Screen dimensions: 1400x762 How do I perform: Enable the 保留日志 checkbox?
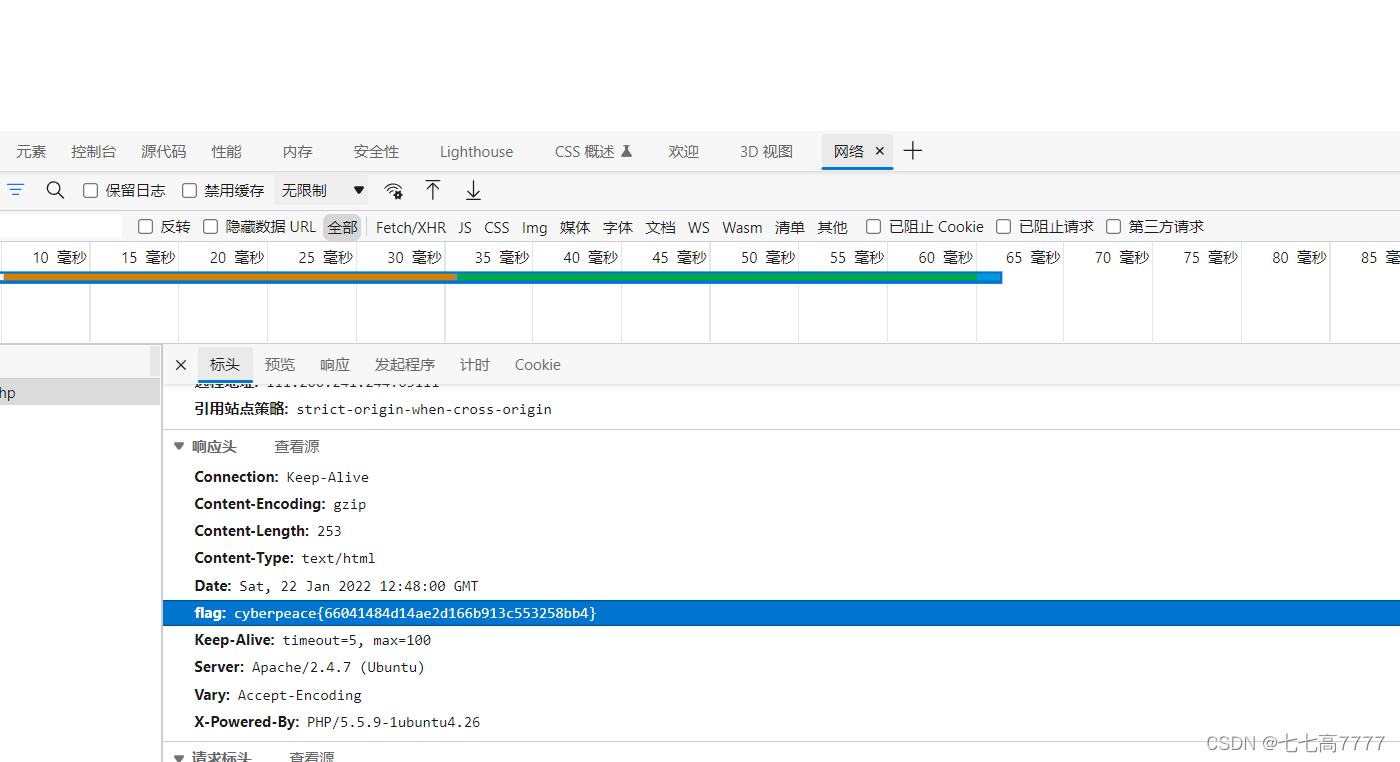(x=90, y=190)
